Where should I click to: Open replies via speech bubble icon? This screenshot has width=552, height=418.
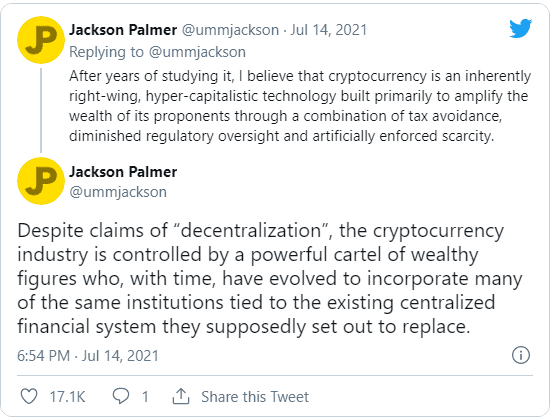[x=121, y=396]
